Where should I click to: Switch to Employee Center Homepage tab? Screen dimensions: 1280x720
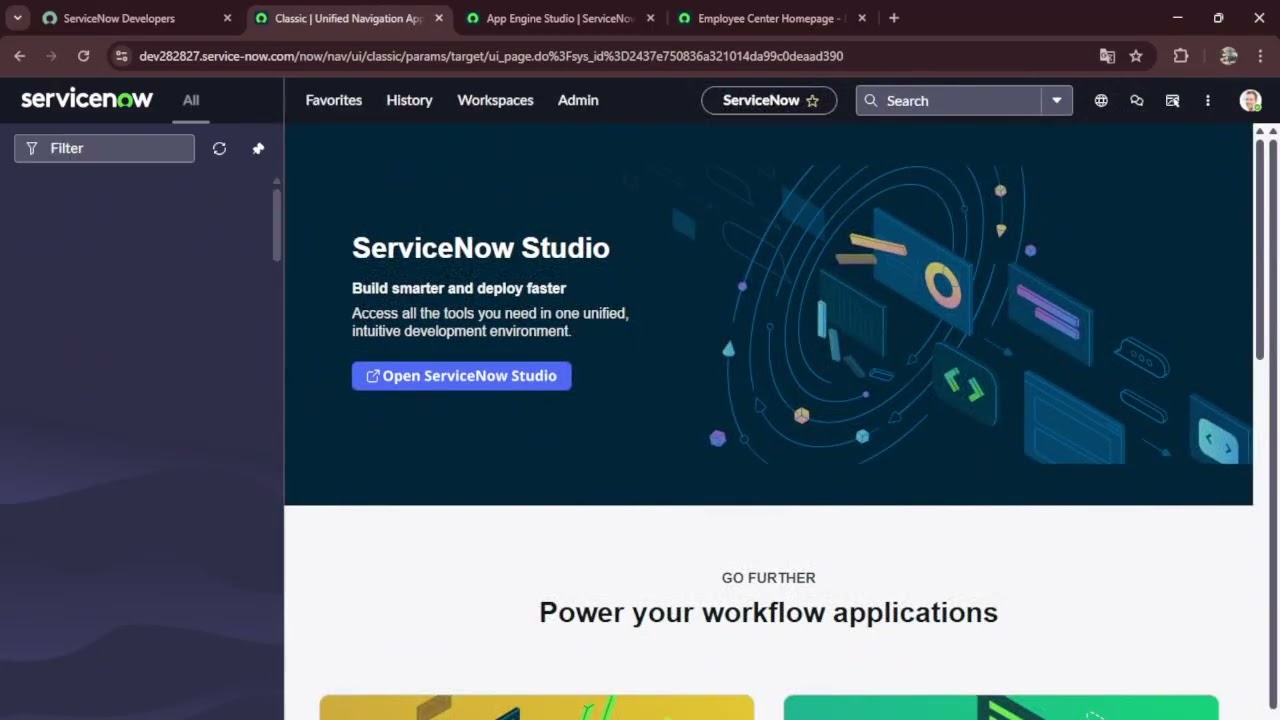pos(771,18)
